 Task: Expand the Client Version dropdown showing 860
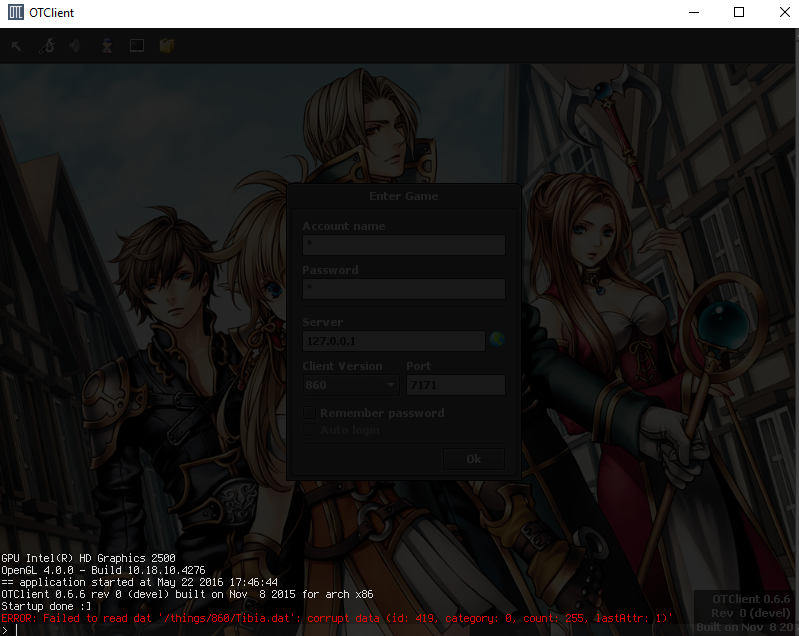351,385
